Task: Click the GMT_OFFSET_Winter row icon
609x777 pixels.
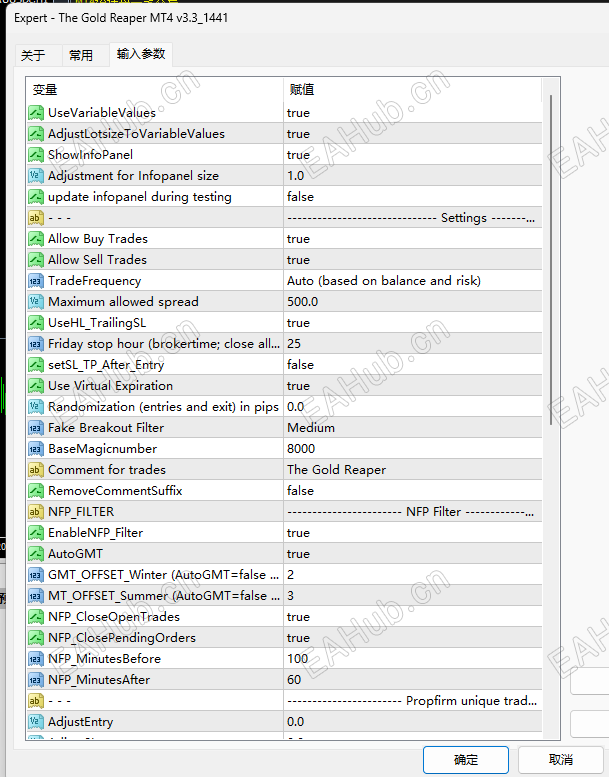Action: 36,575
